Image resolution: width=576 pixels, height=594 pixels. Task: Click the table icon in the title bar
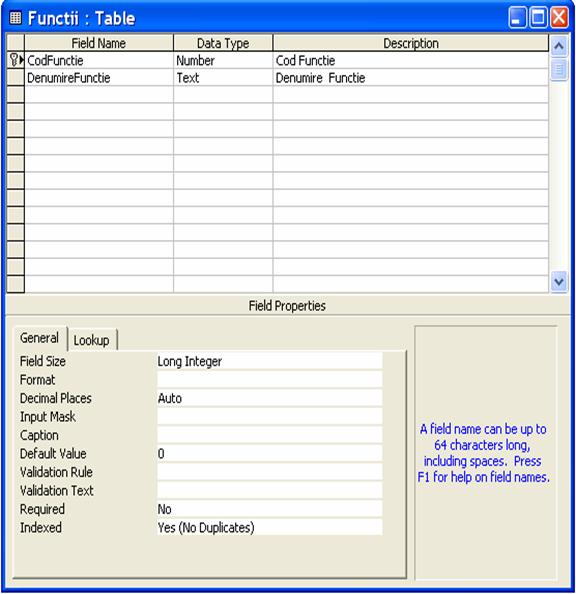16,18
